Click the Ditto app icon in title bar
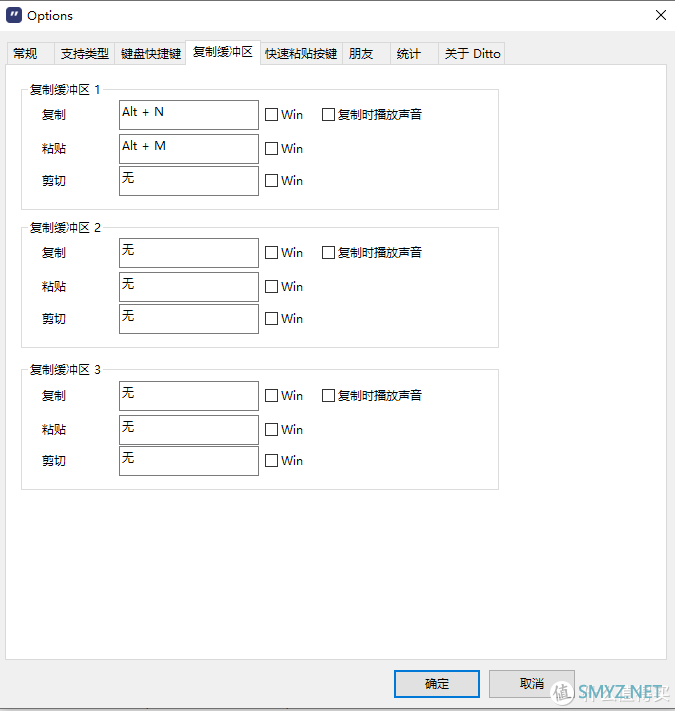 [14, 15]
